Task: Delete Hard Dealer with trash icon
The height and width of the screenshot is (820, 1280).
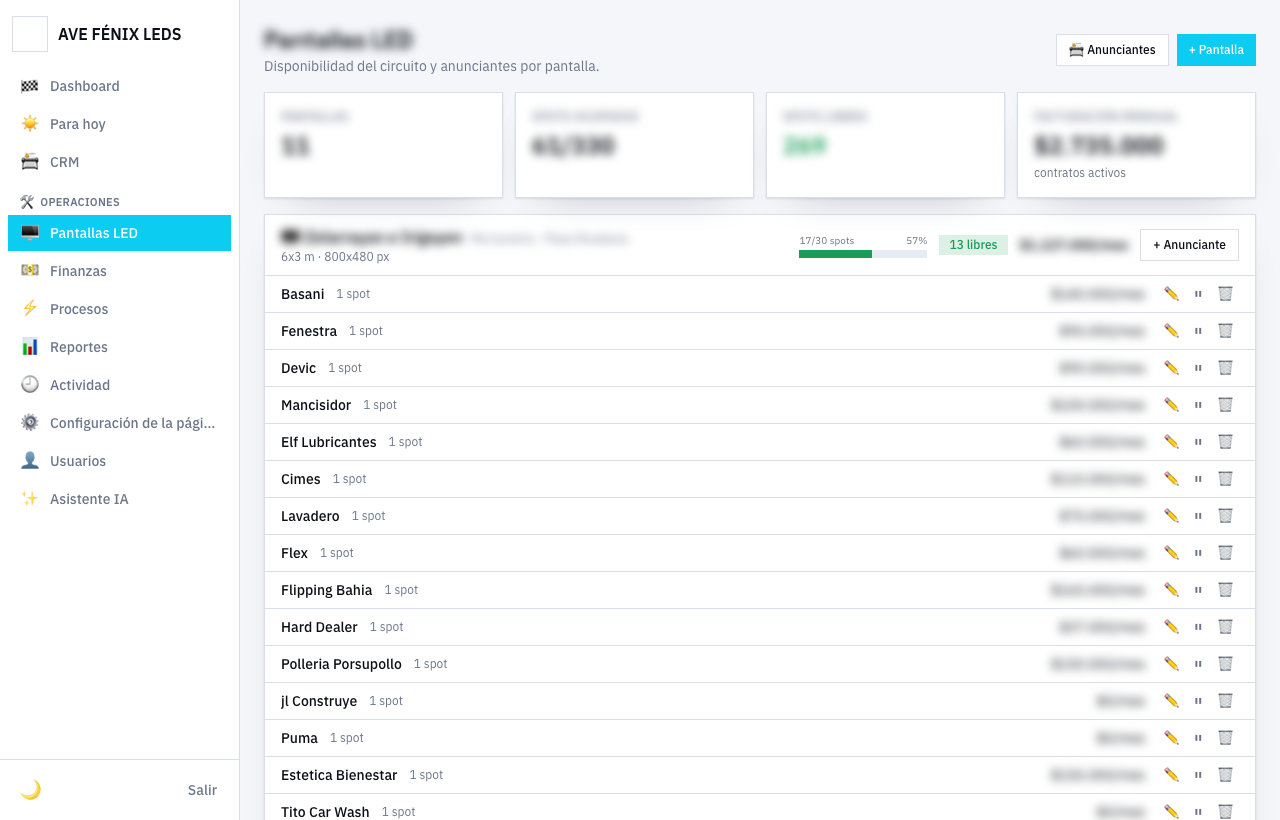Action: click(1225, 627)
